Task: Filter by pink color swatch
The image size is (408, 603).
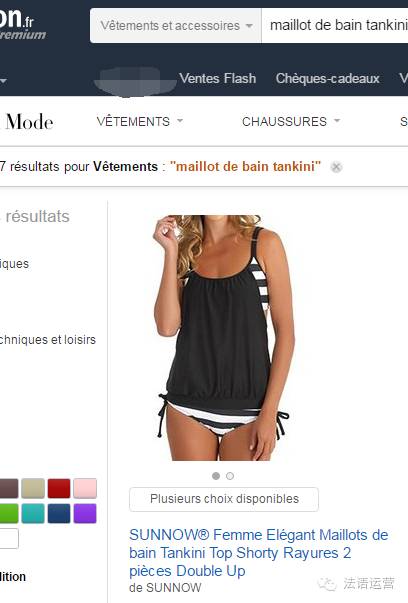Action: (85, 488)
